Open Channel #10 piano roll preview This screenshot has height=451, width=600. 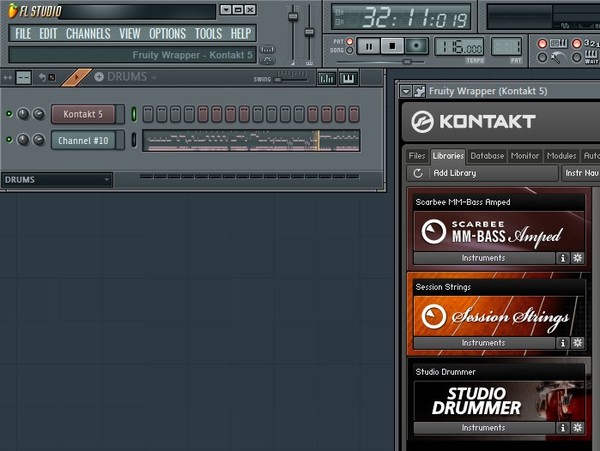tap(251, 140)
